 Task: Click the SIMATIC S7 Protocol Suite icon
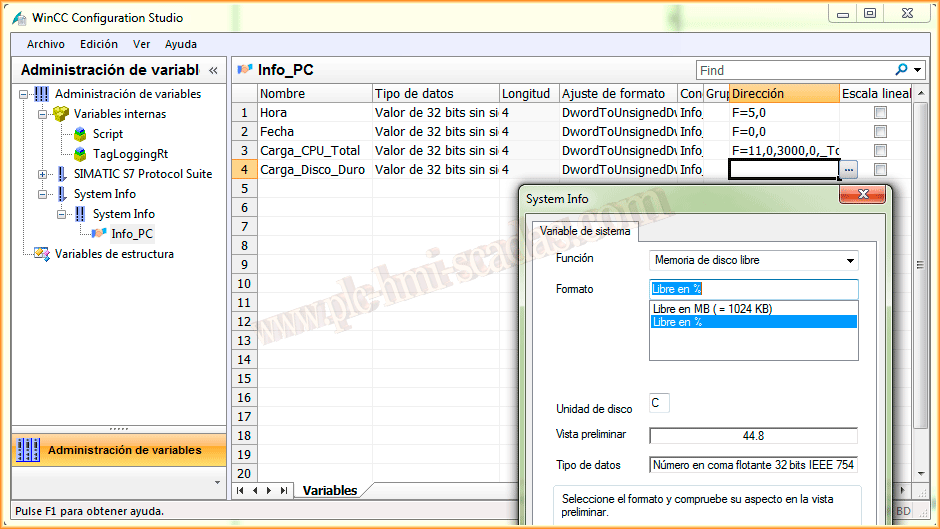tap(62, 174)
